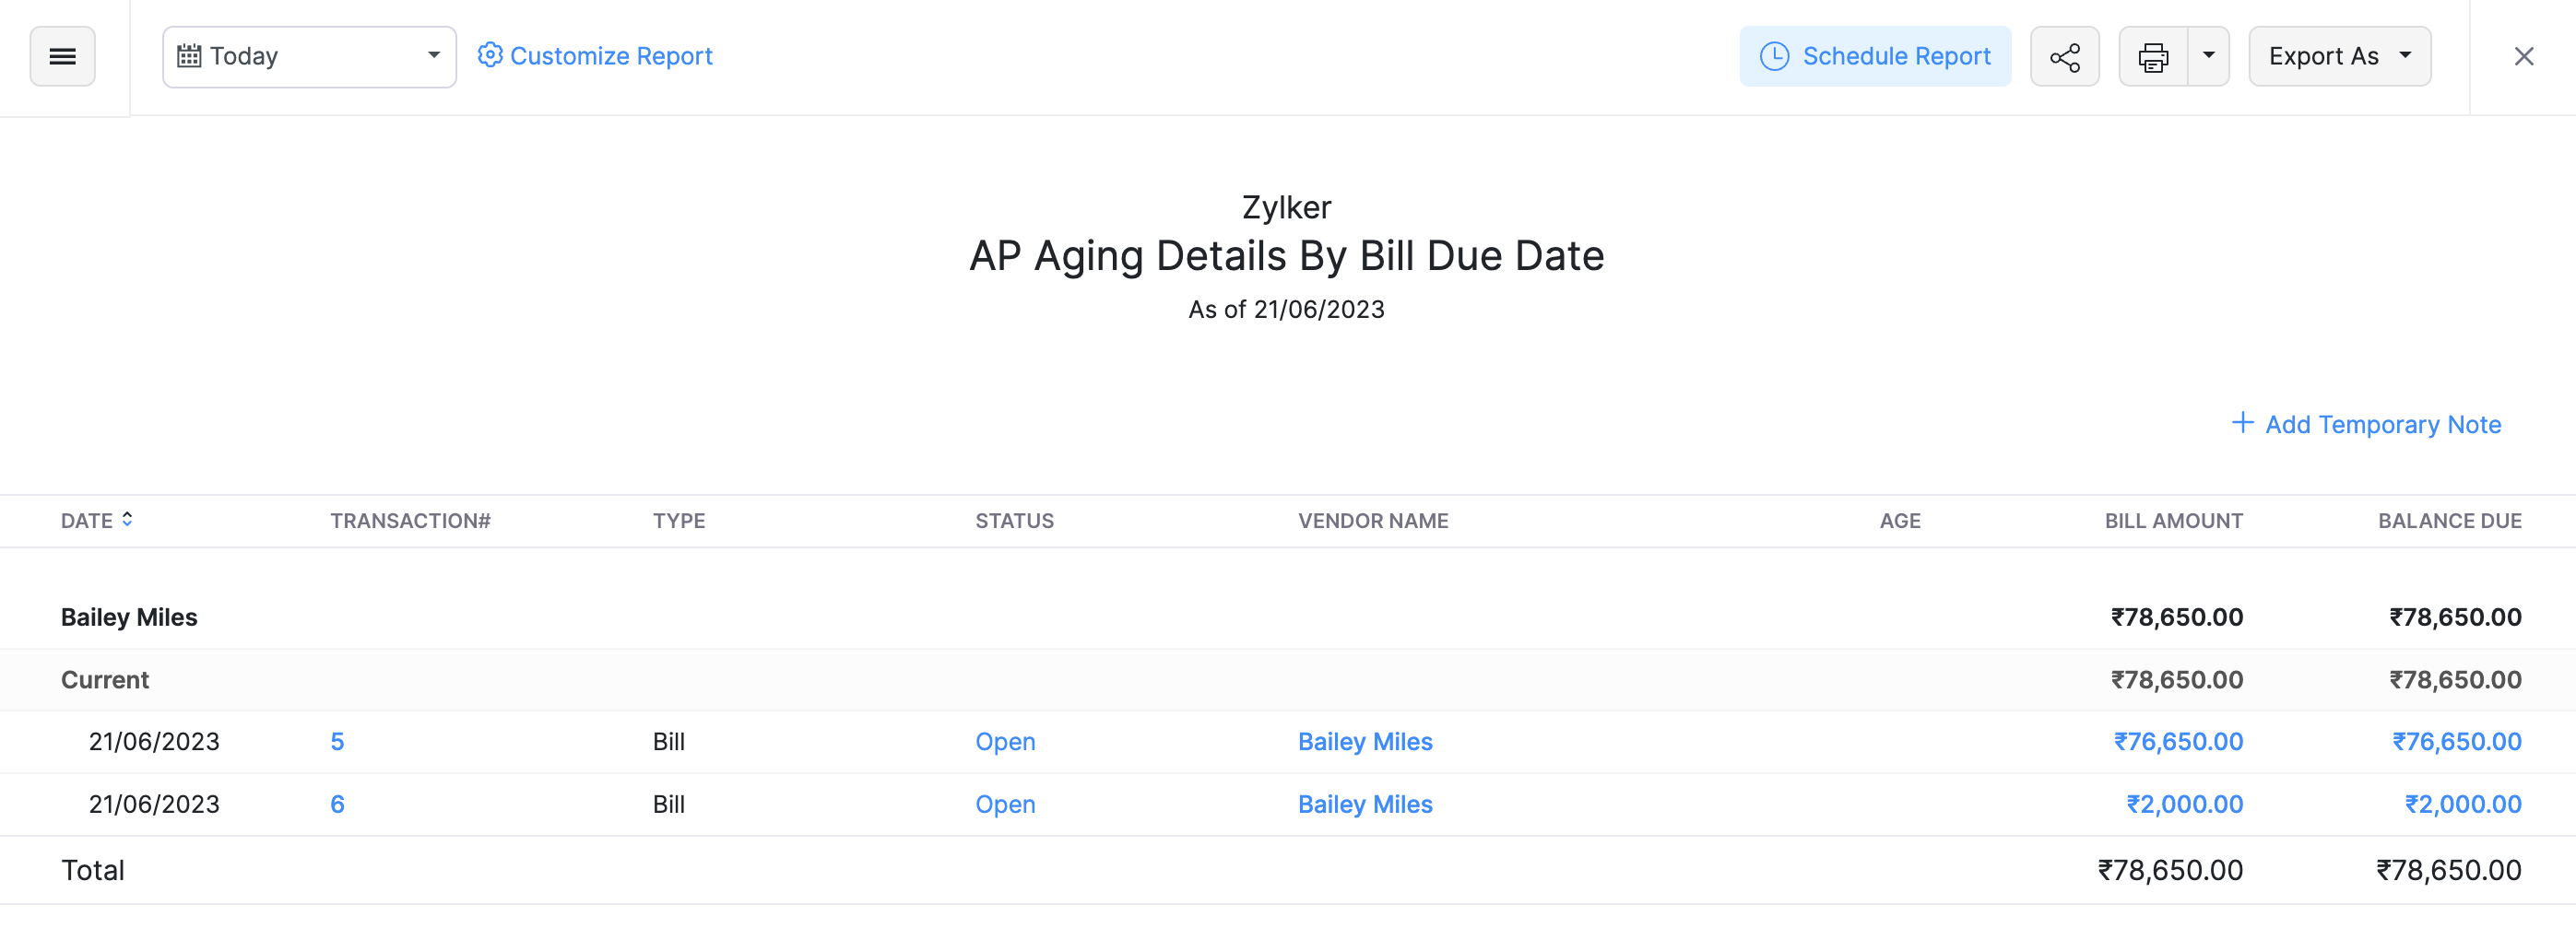Open the Today date range dropdown
Viewport: 2576px width, 940px height.
(432, 55)
